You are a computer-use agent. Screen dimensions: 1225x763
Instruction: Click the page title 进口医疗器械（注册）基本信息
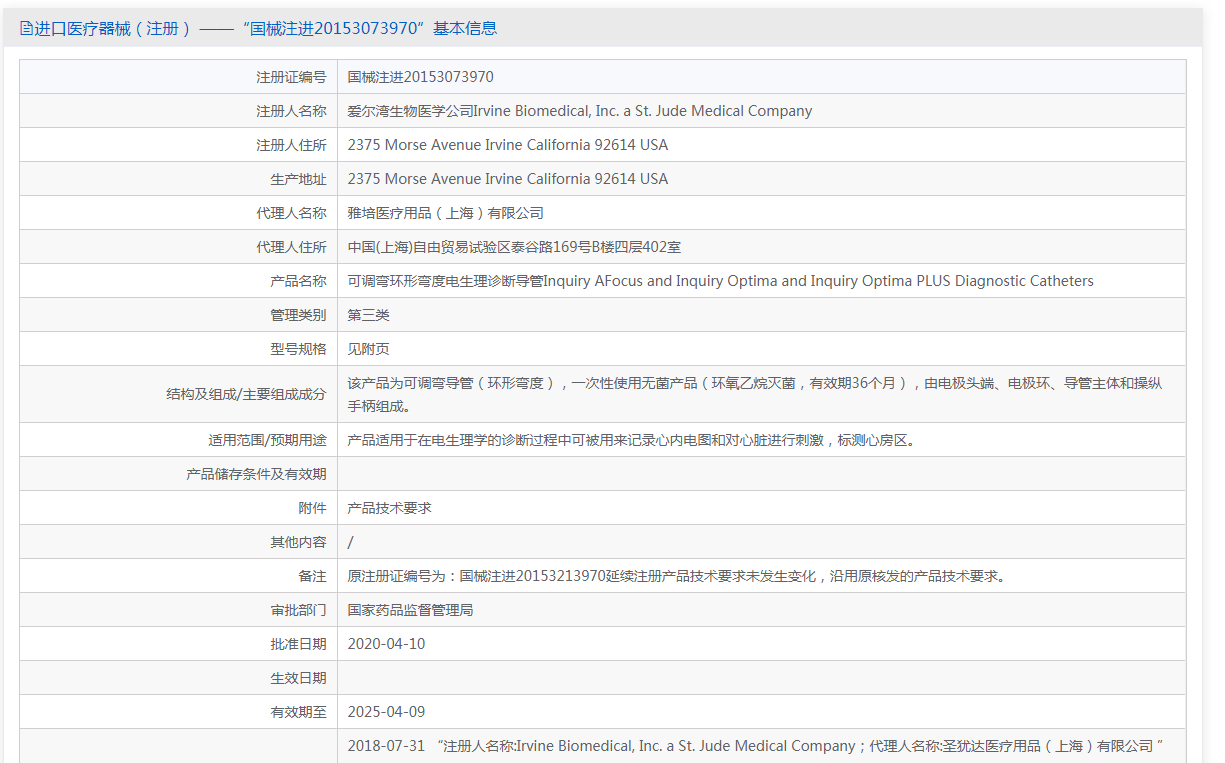tap(265, 28)
